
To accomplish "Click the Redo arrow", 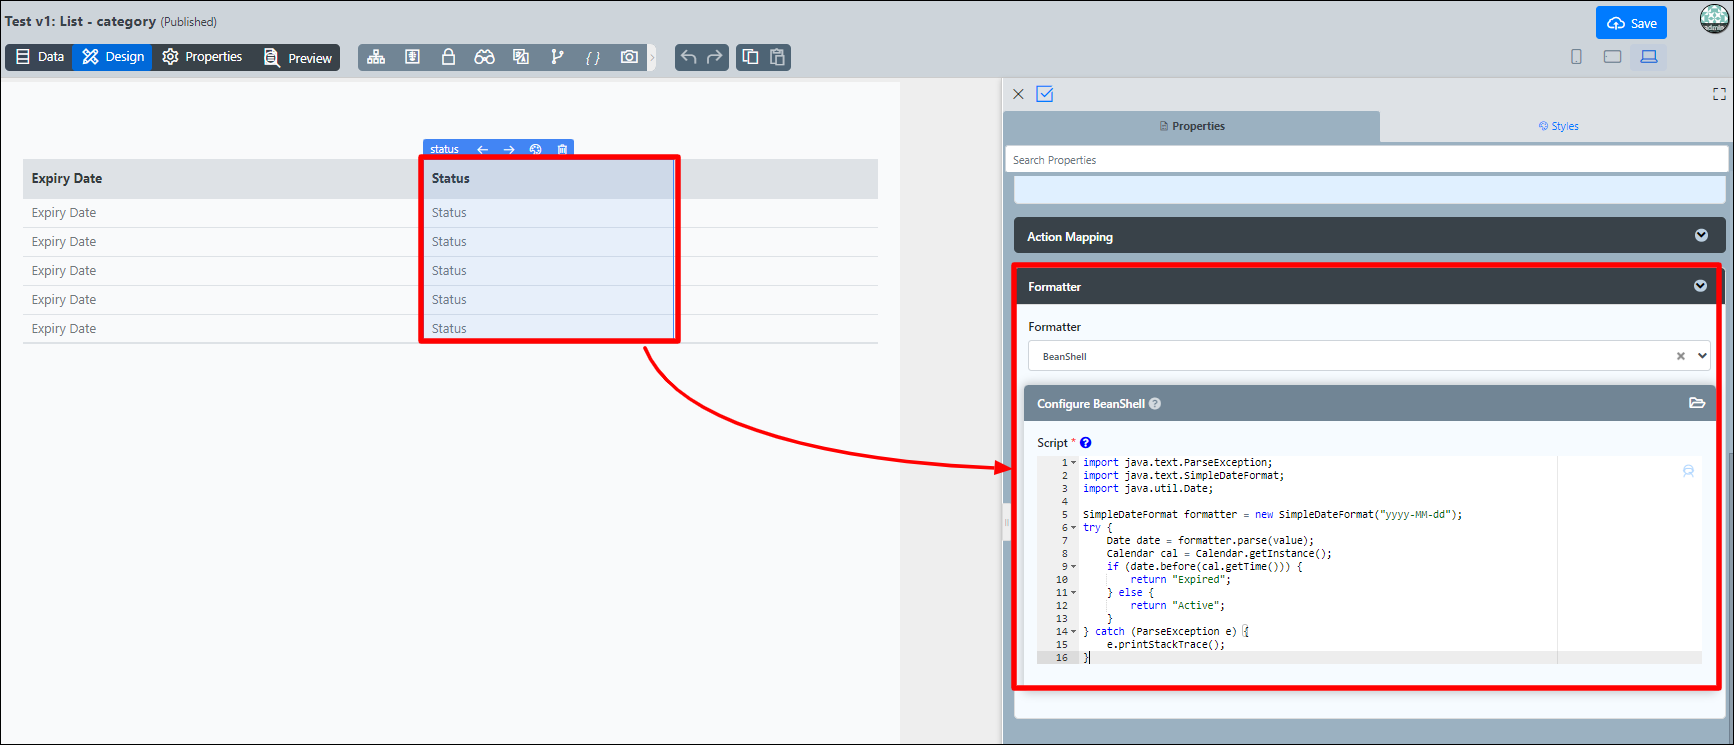I will (x=714, y=57).
